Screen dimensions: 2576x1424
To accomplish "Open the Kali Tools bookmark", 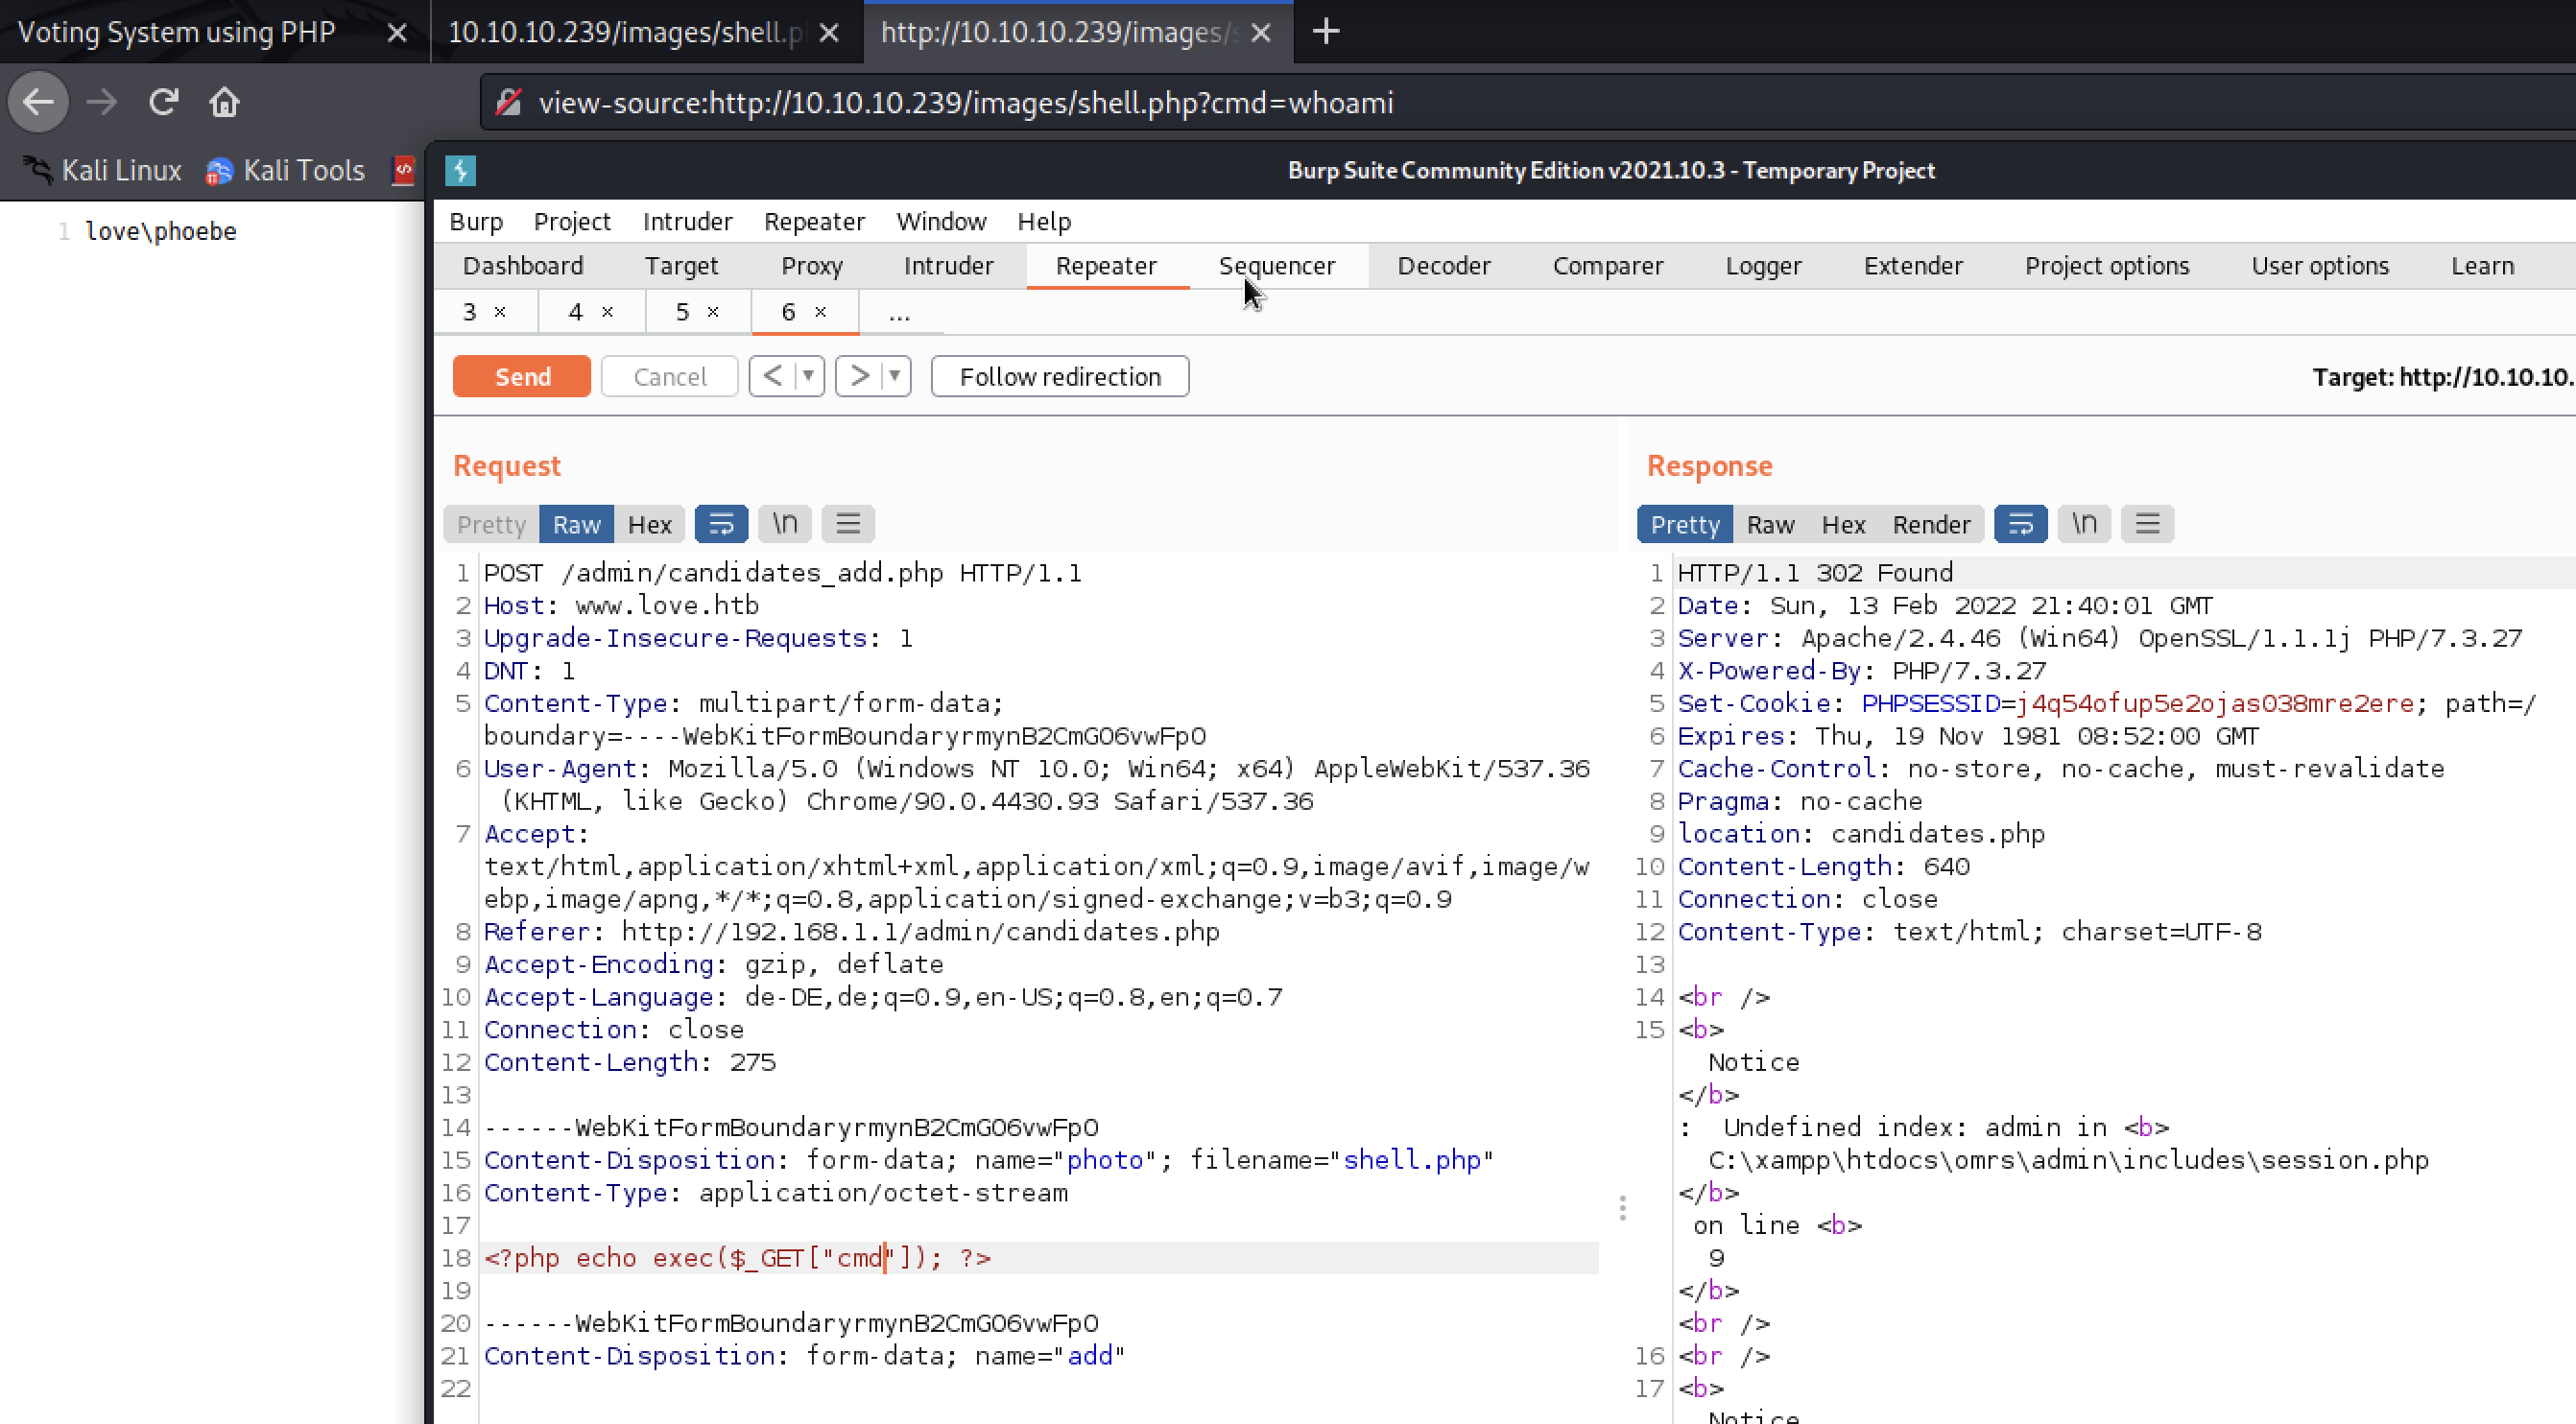I will tap(285, 171).
